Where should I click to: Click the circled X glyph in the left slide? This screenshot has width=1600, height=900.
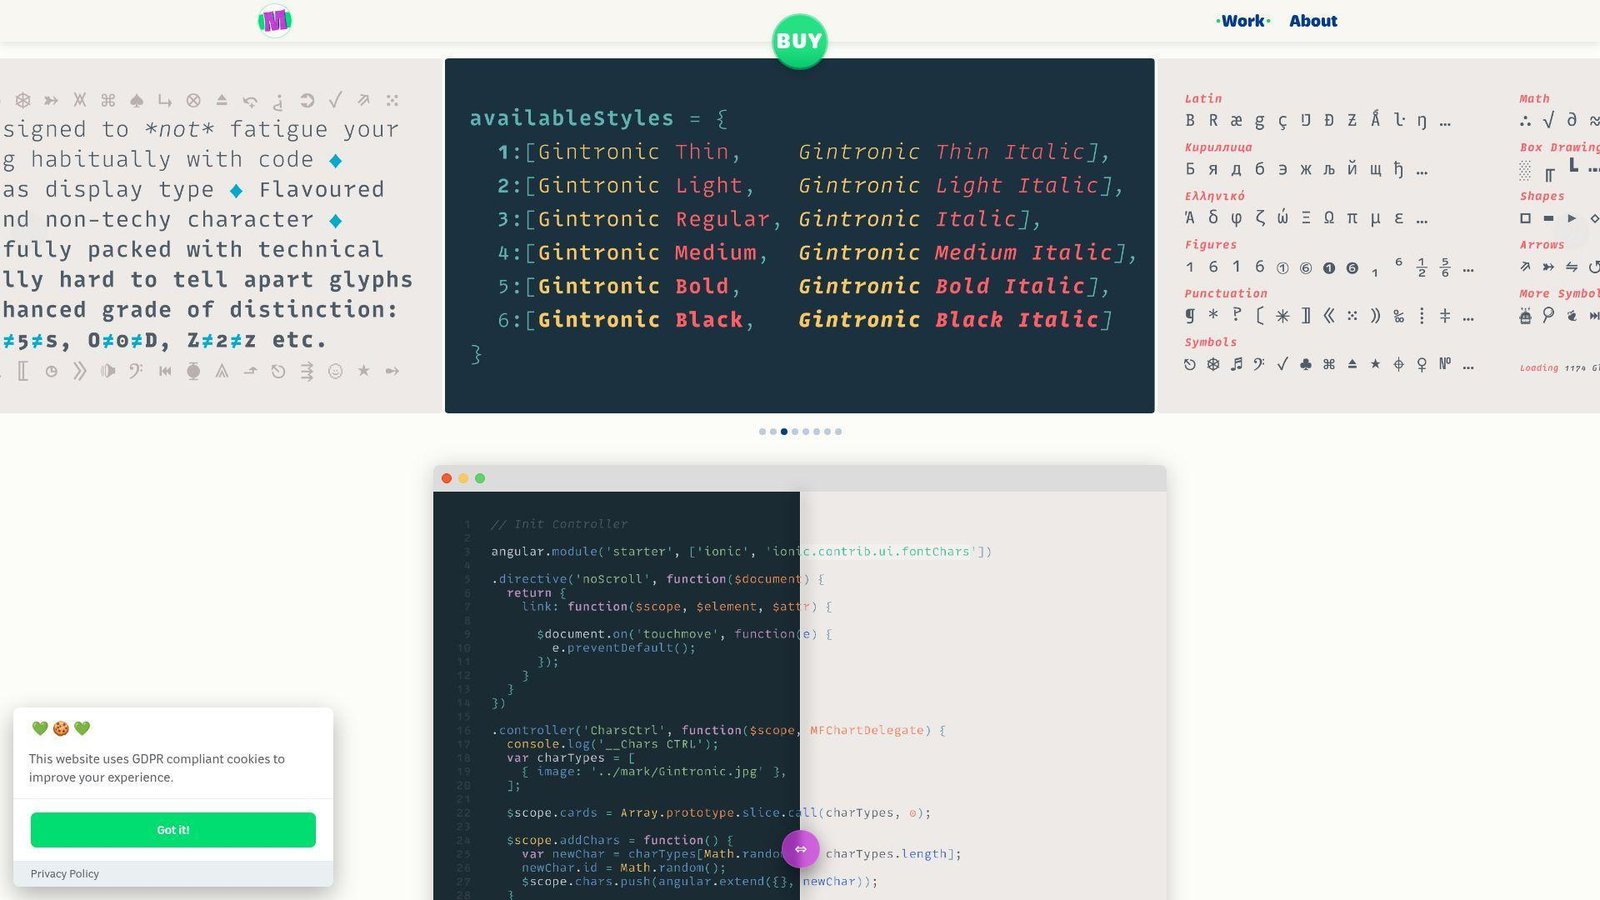[x=193, y=100]
